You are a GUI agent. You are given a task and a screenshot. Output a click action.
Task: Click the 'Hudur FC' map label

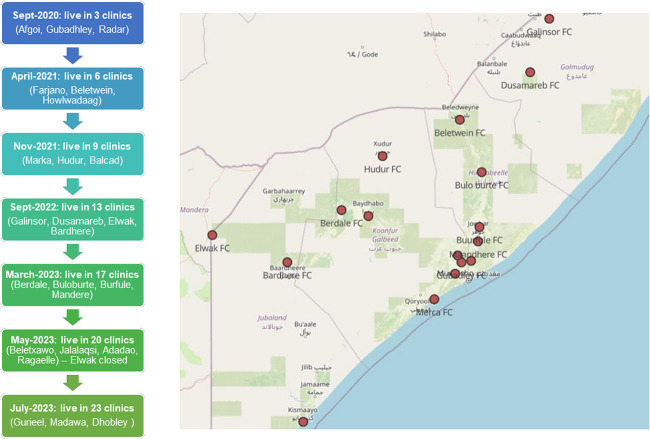[x=382, y=169]
